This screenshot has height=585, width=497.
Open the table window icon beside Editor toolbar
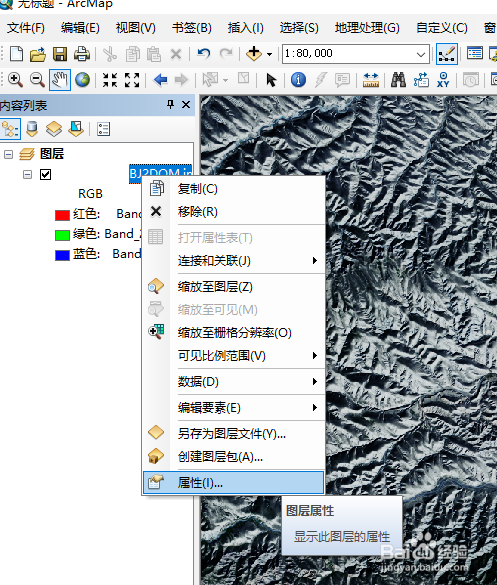(475, 54)
